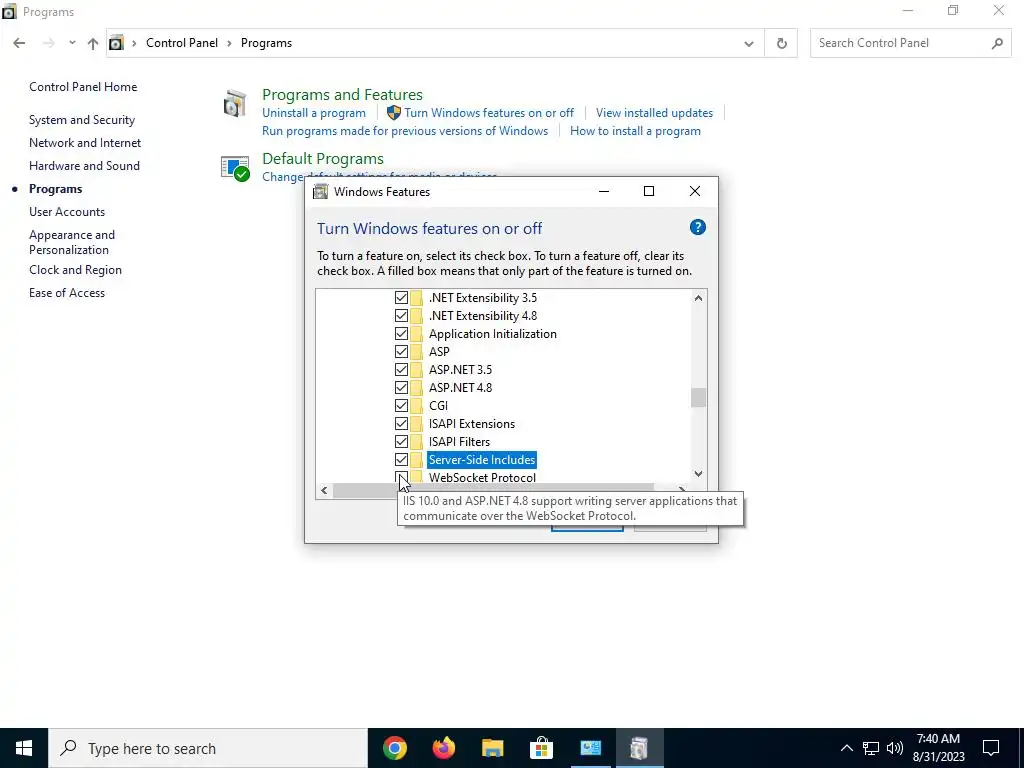Toggle the ASP checkbox
The height and width of the screenshot is (768, 1024).
(401, 351)
